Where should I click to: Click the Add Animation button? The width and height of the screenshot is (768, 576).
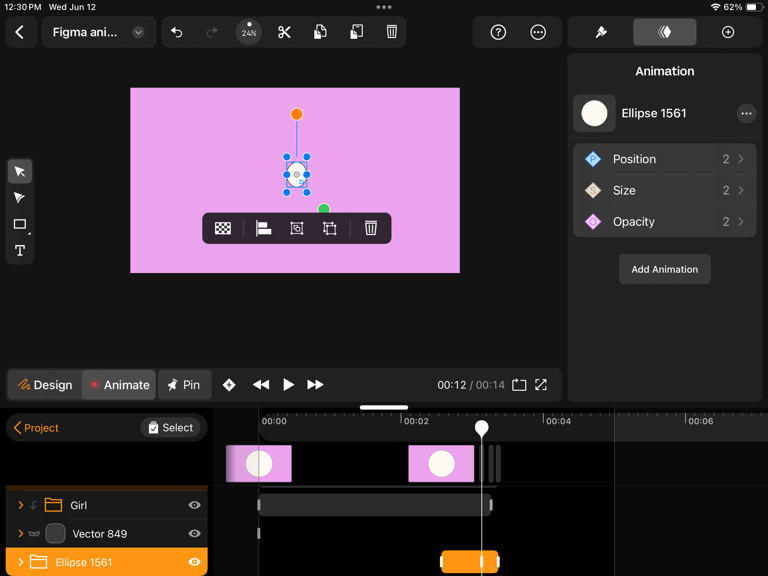[665, 269]
